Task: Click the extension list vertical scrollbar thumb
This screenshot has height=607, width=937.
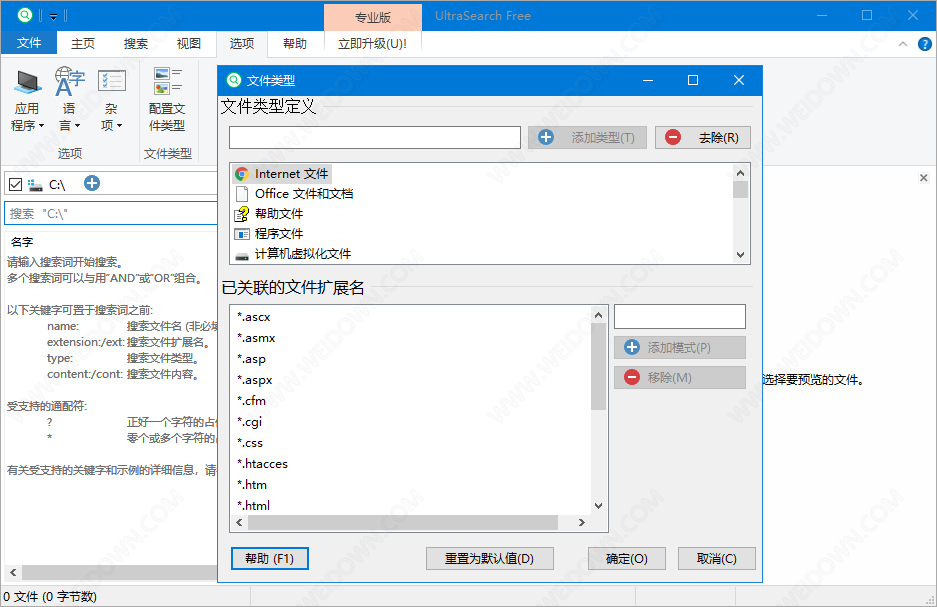Action: 598,366
